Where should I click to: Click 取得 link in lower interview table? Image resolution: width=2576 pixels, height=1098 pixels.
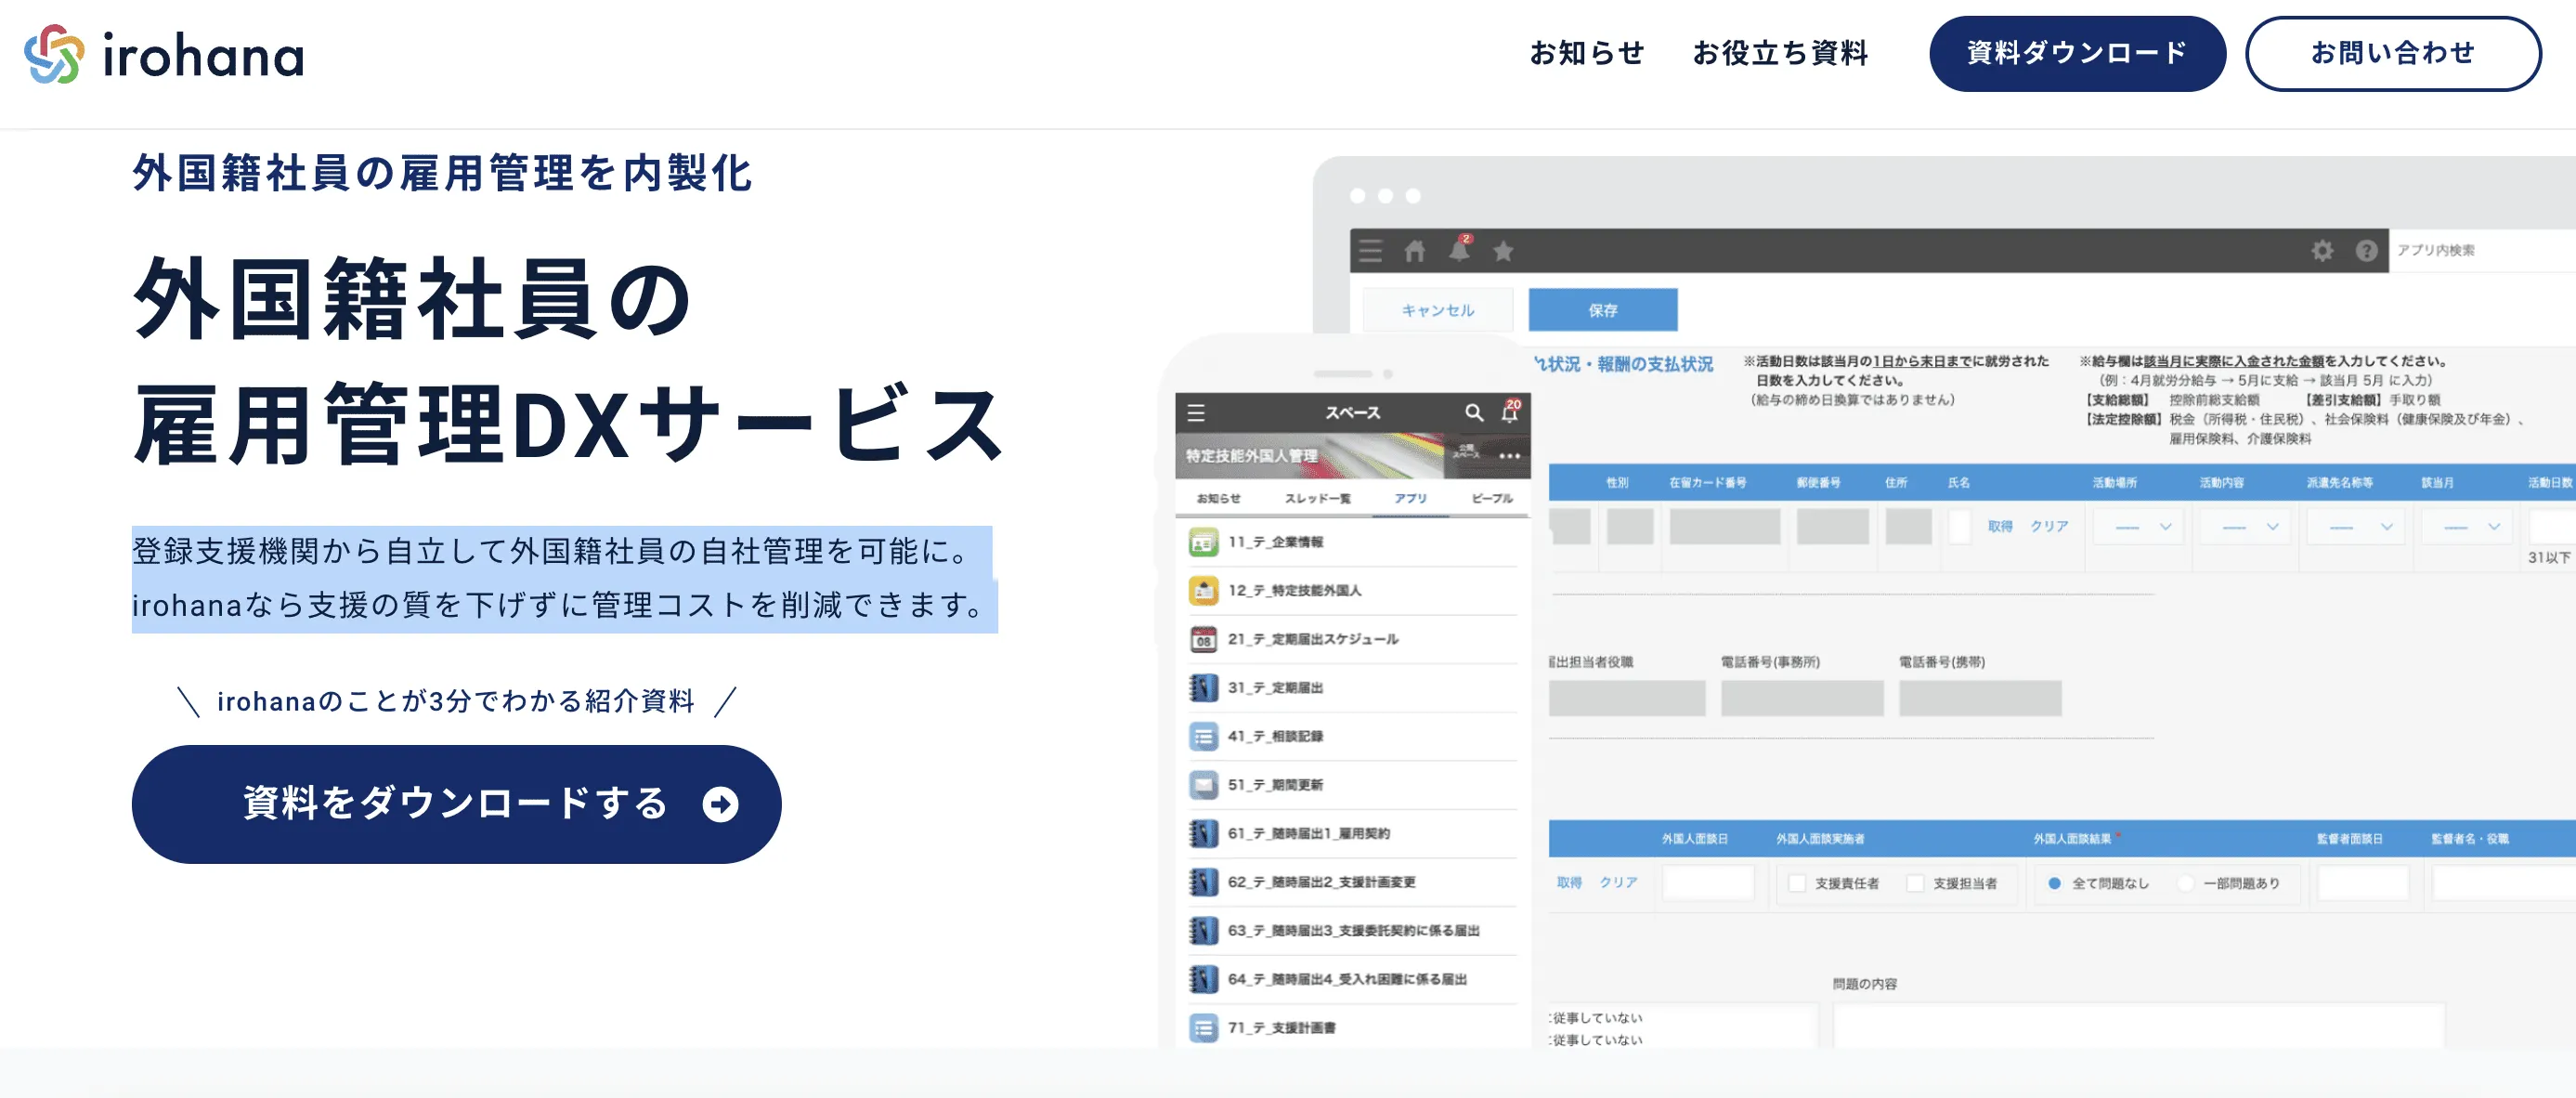(1569, 883)
